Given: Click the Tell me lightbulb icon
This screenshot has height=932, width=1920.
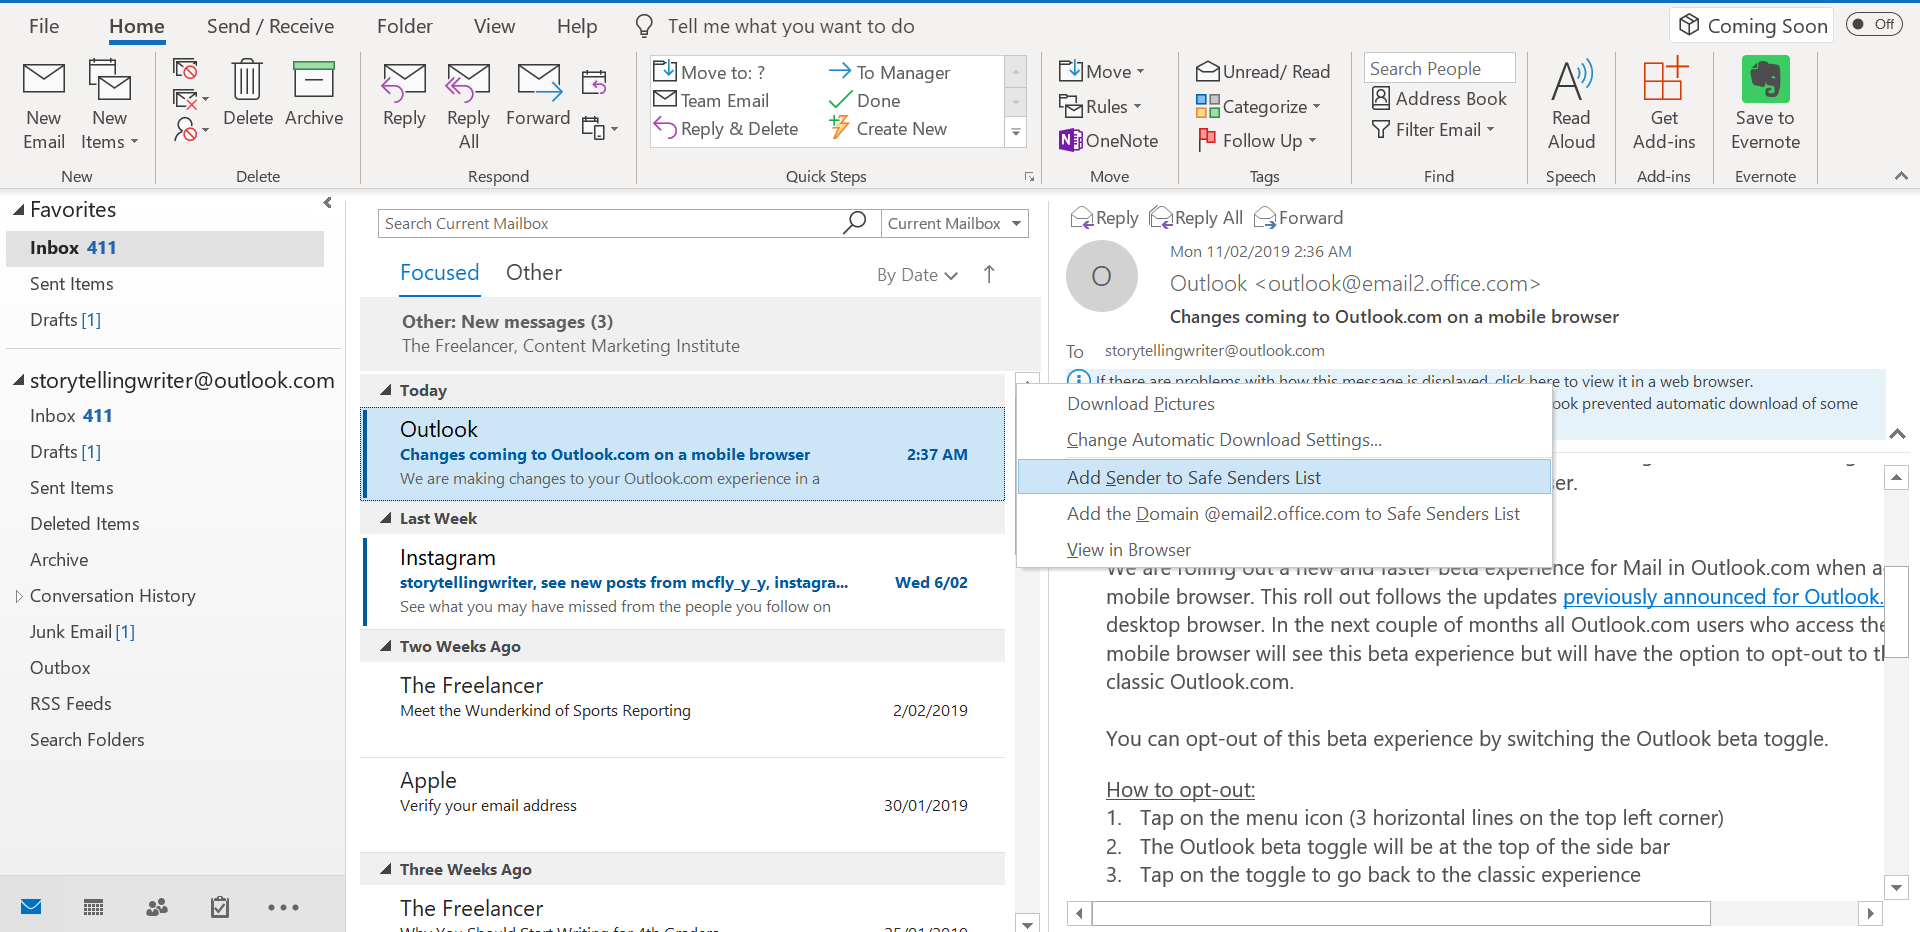Looking at the screenshot, I should 645,26.
